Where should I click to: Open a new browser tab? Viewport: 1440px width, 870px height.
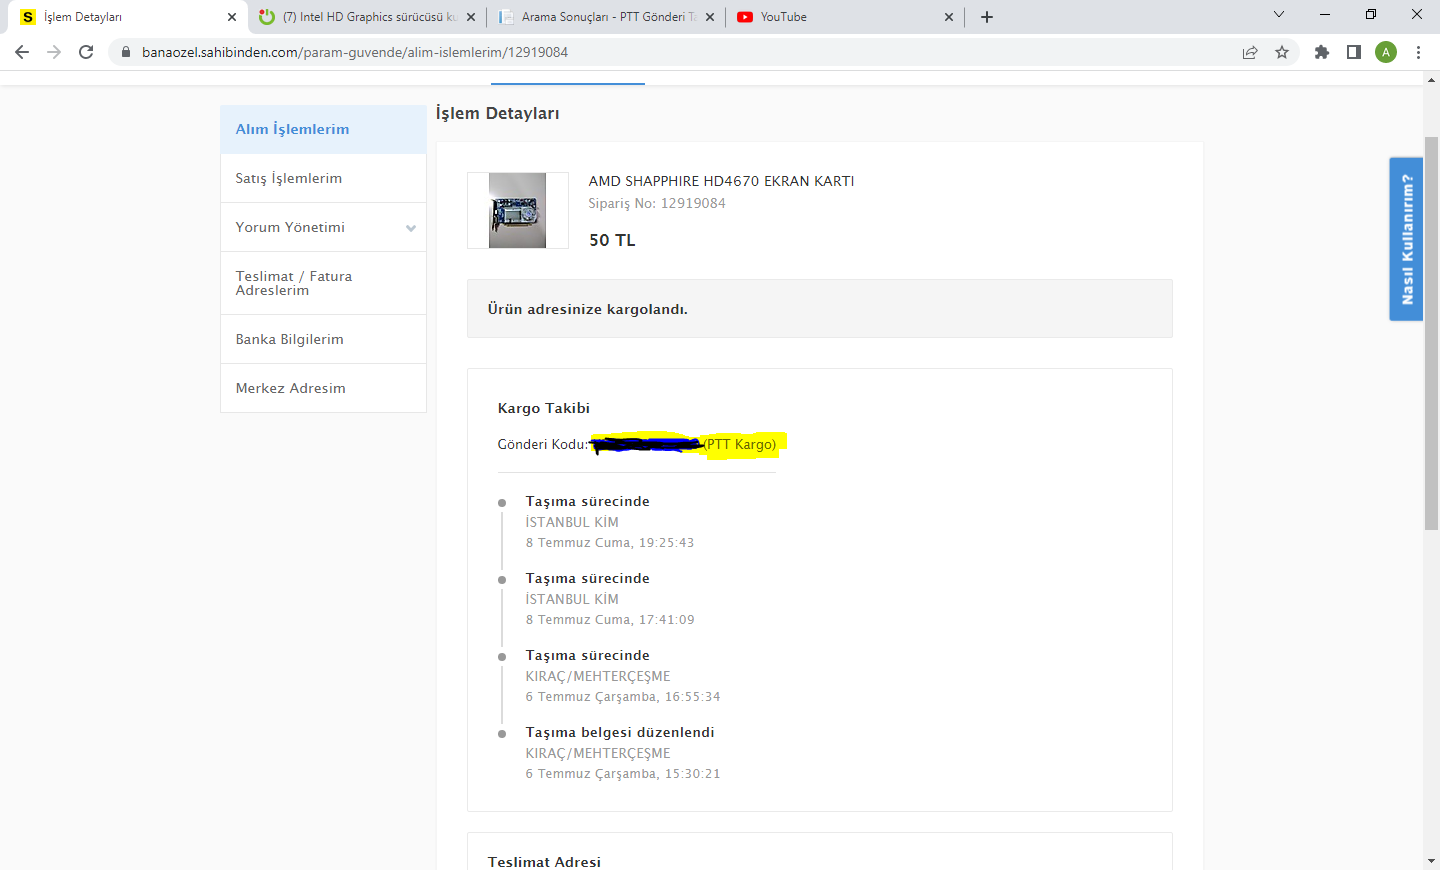[987, 17]
